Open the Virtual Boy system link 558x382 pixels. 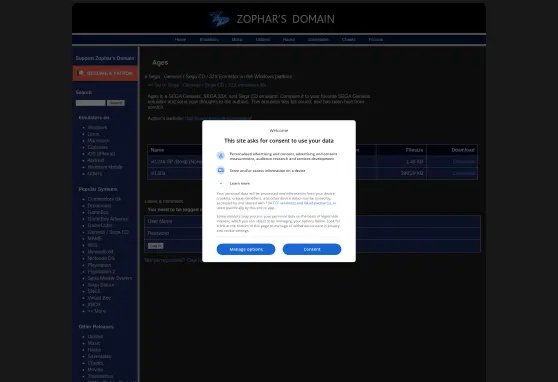[99, 298]
